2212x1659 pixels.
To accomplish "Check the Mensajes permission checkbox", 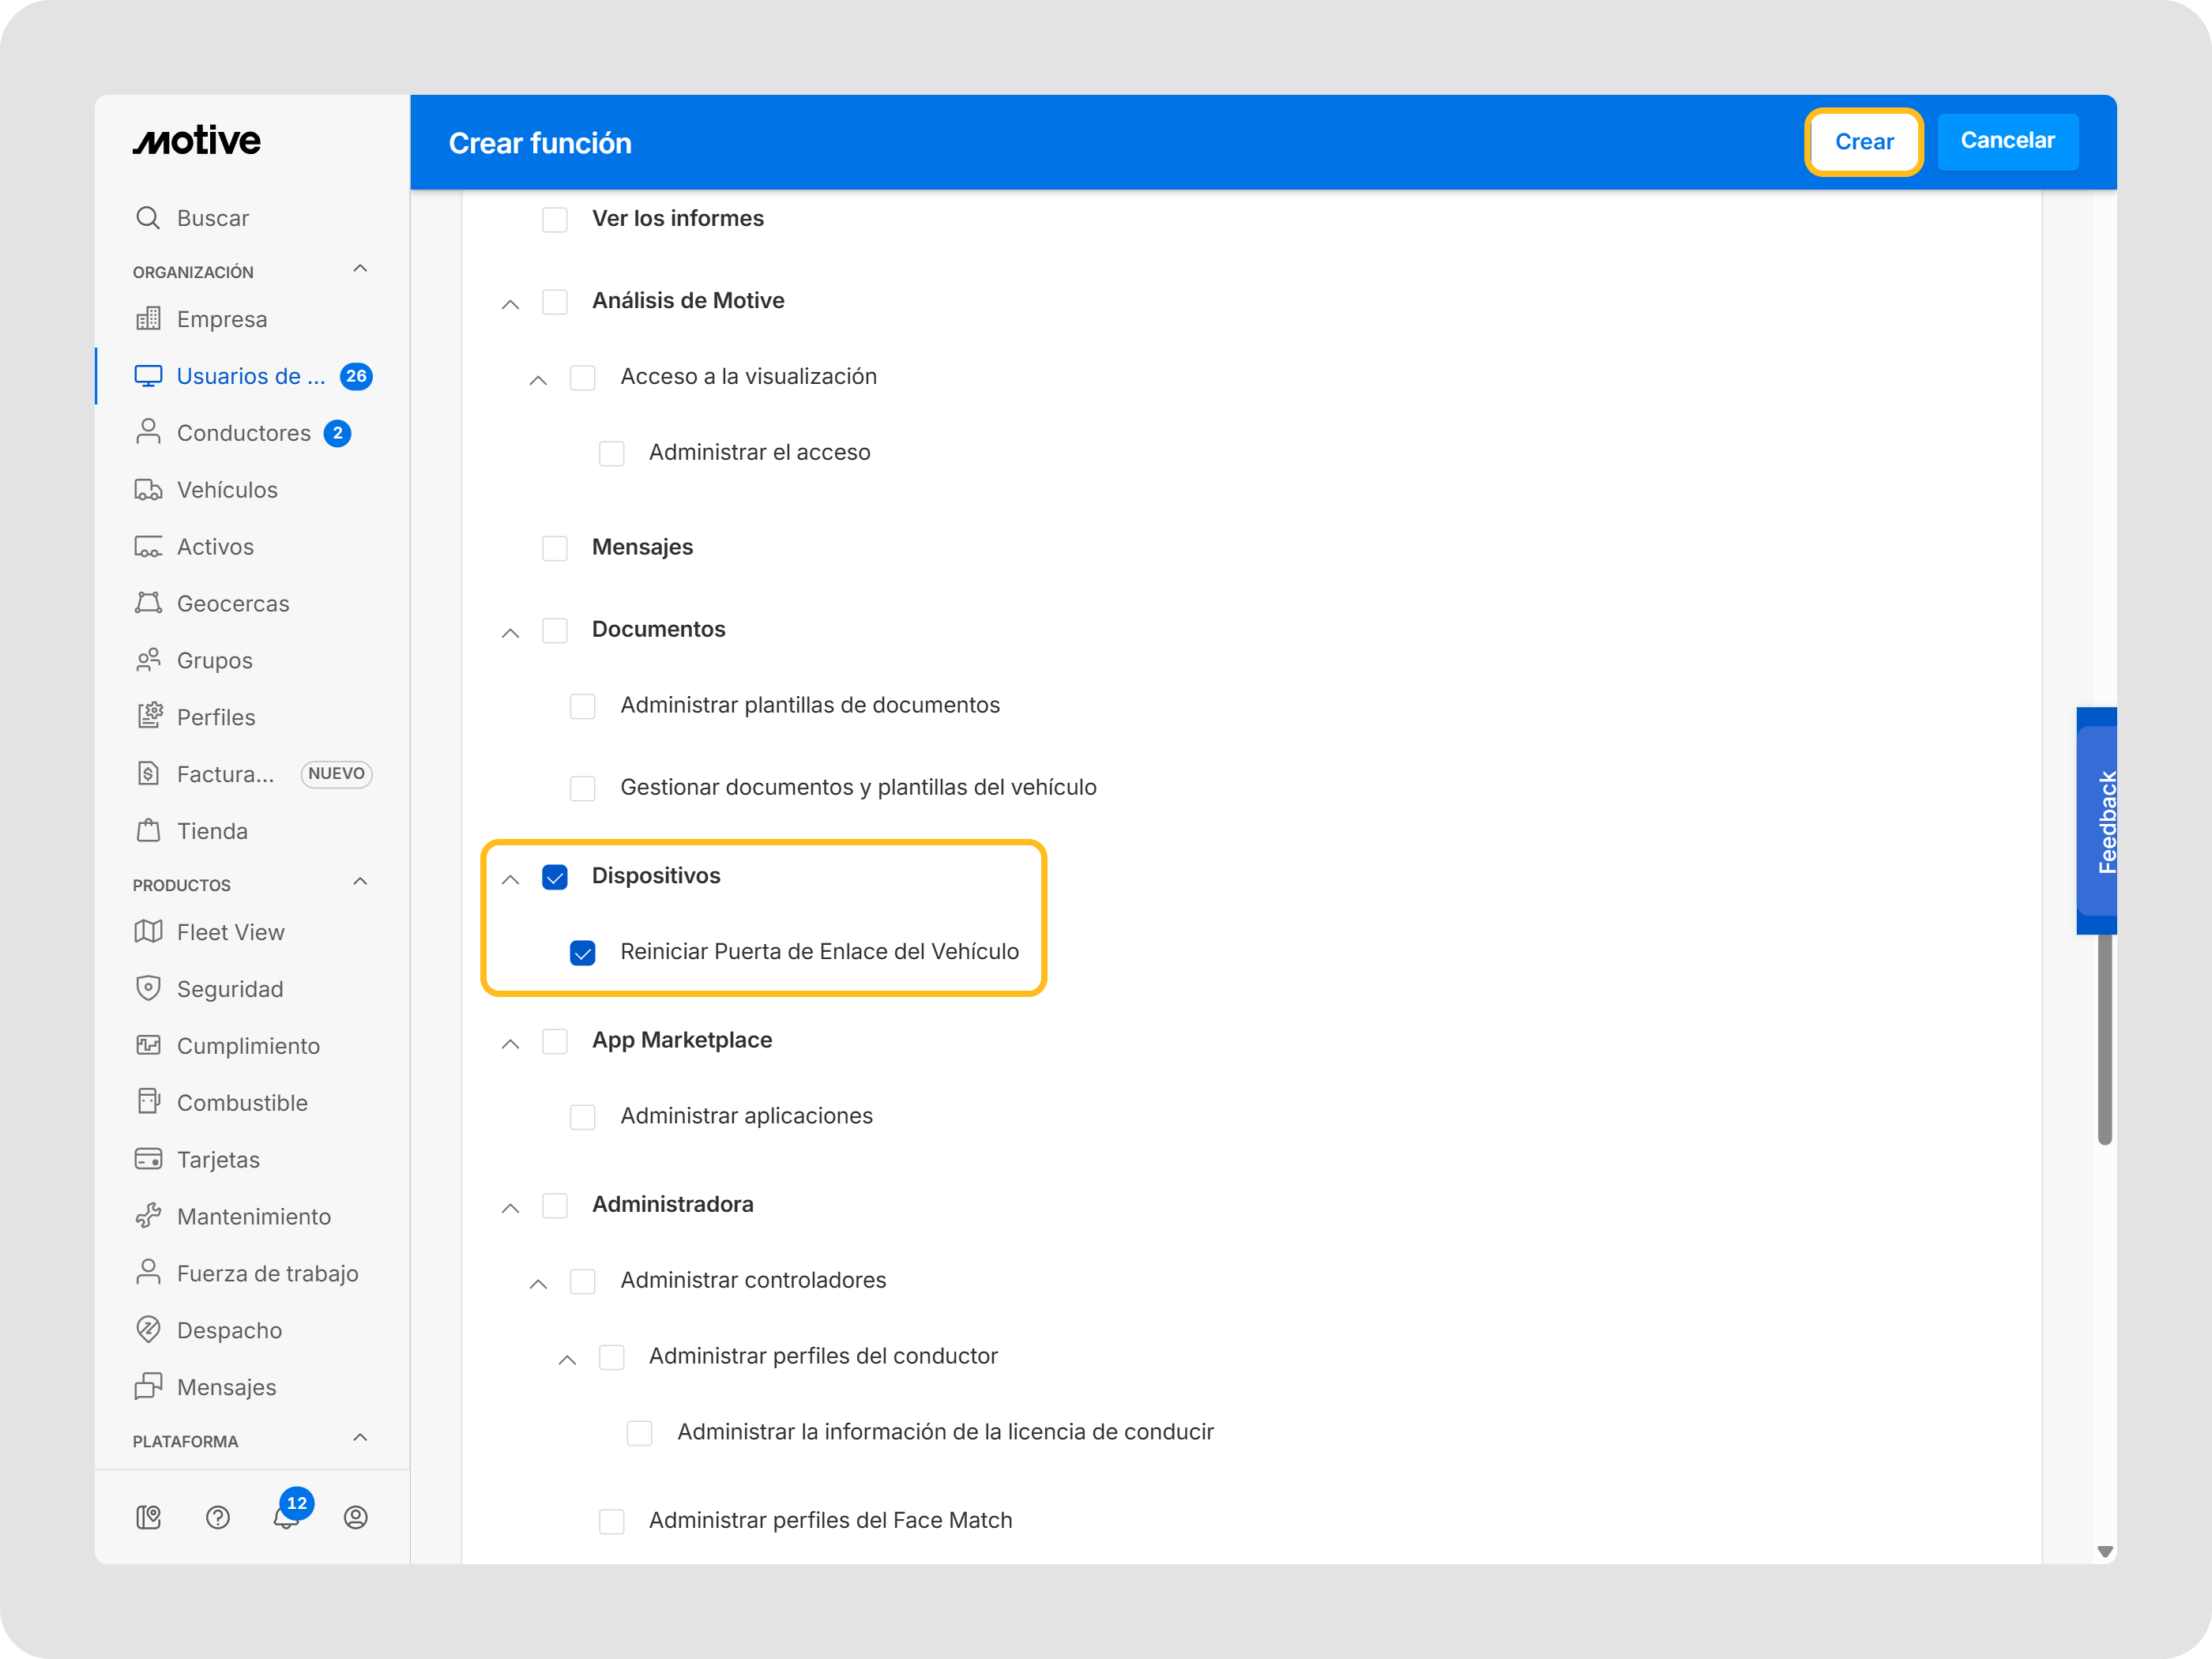I will coord(555,548).
